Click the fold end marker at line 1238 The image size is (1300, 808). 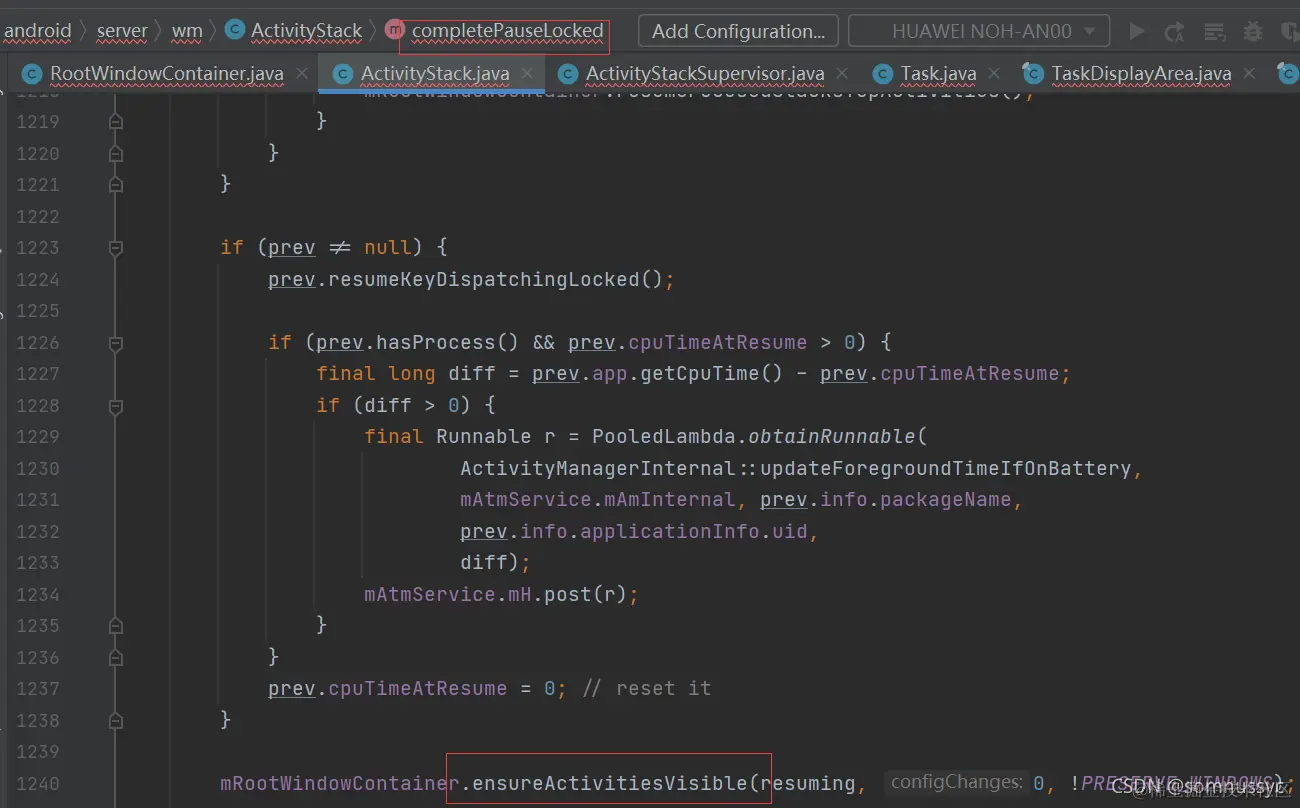[116, 720]
